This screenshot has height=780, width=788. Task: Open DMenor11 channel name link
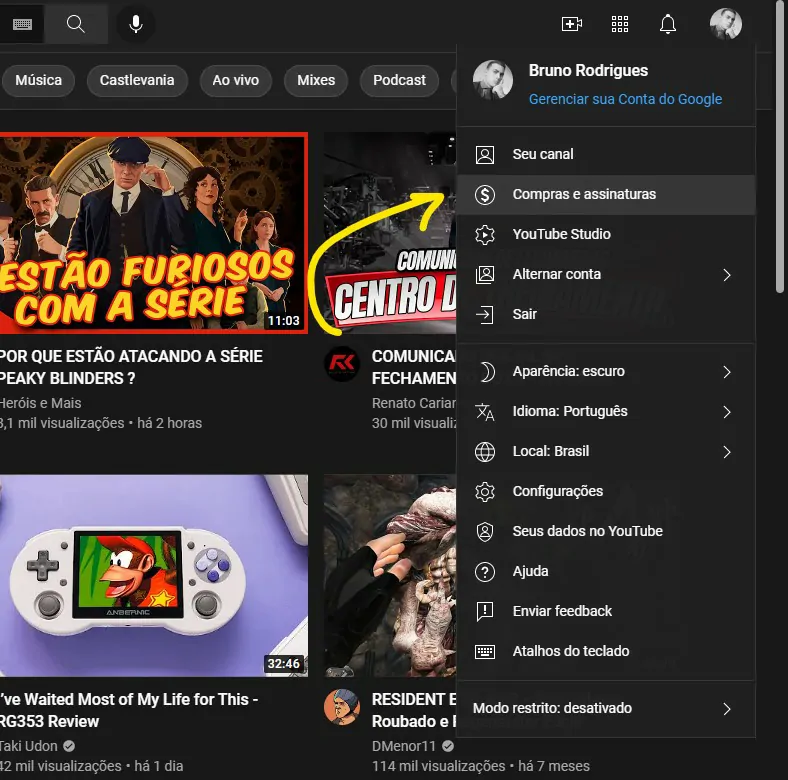click(x=404, y=747)
